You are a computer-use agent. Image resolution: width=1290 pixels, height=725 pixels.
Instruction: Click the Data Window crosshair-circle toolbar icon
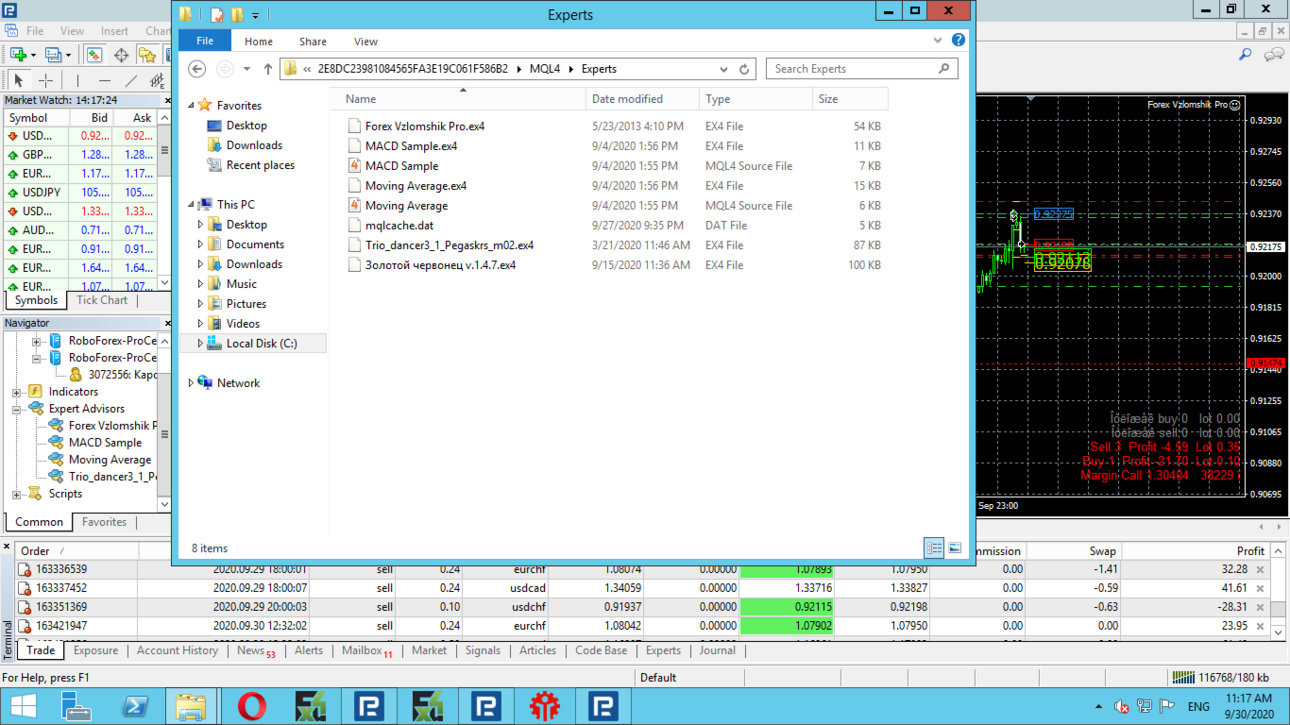(121, 55)
